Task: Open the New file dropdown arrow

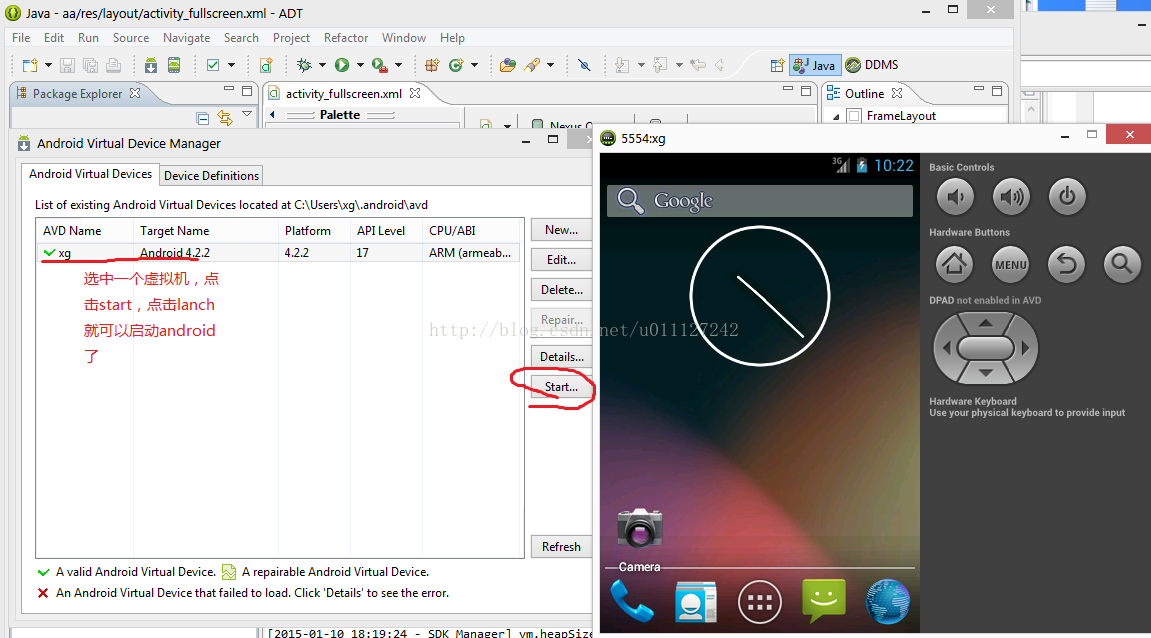Action: click(x=48, y=65)
